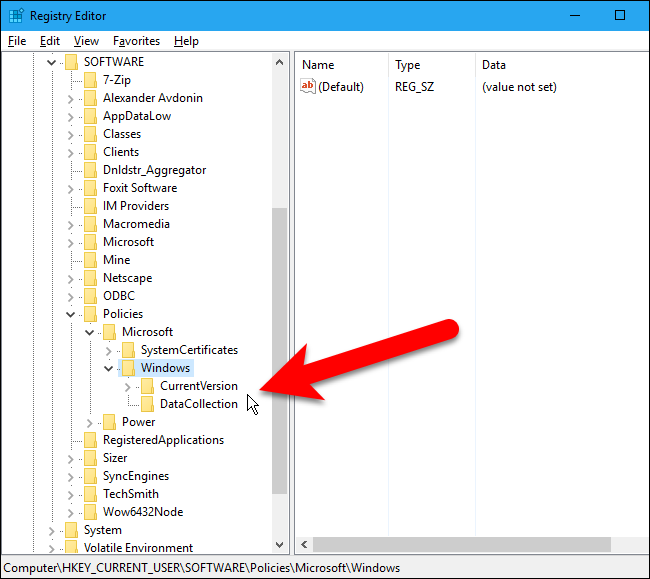Click the registry path in status bar
Screen dimensions: 650x579
[201, 567]
